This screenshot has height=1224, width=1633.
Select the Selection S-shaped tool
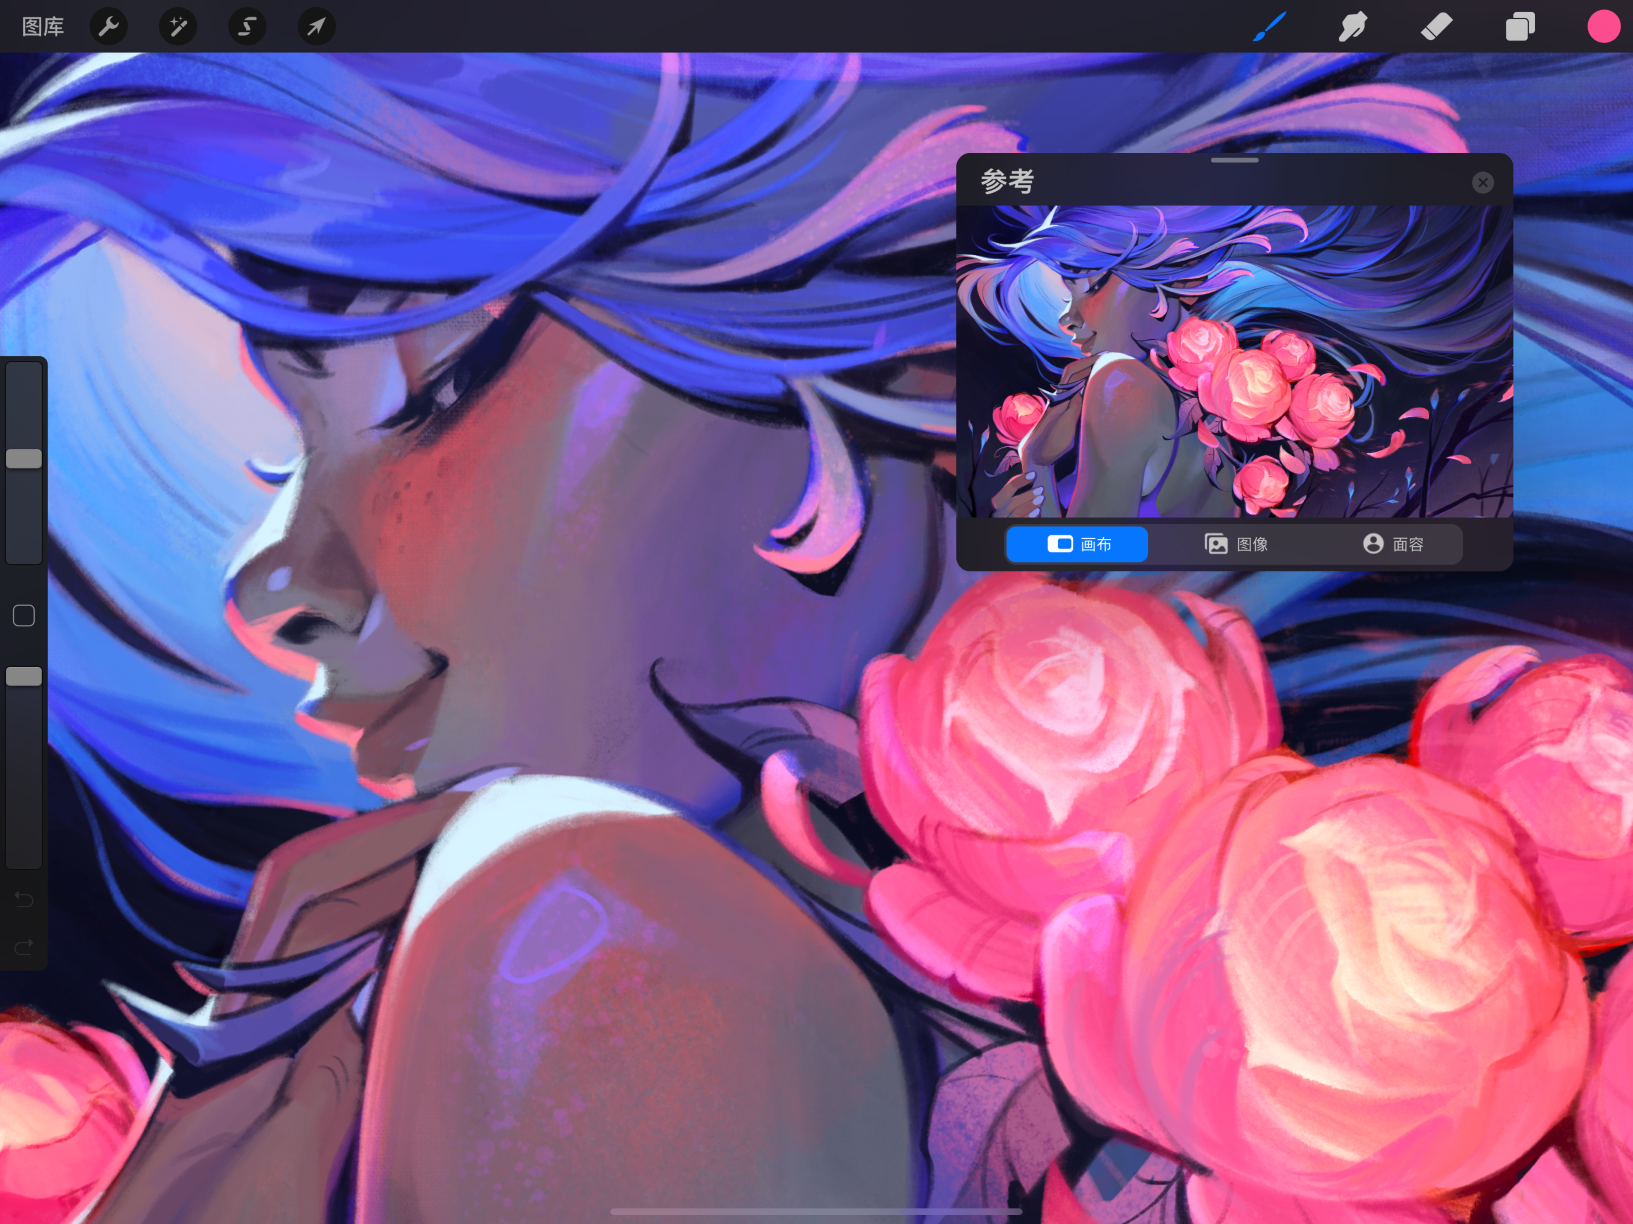pyautogui.click(x=247, y=26)
